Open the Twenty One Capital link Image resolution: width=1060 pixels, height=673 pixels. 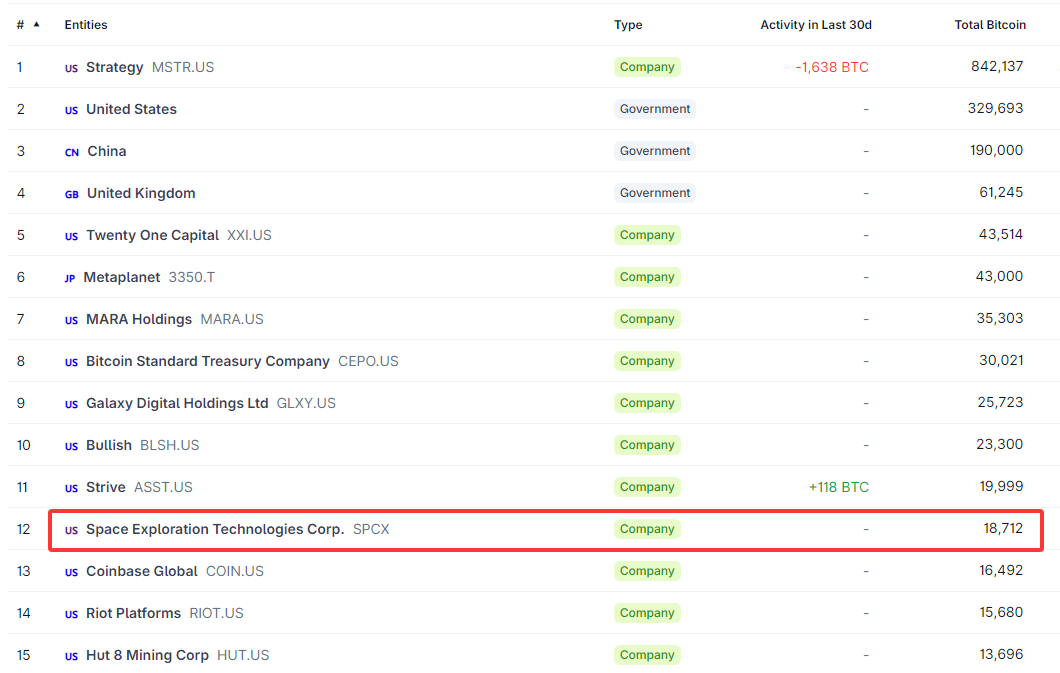(x=152, y=235)
